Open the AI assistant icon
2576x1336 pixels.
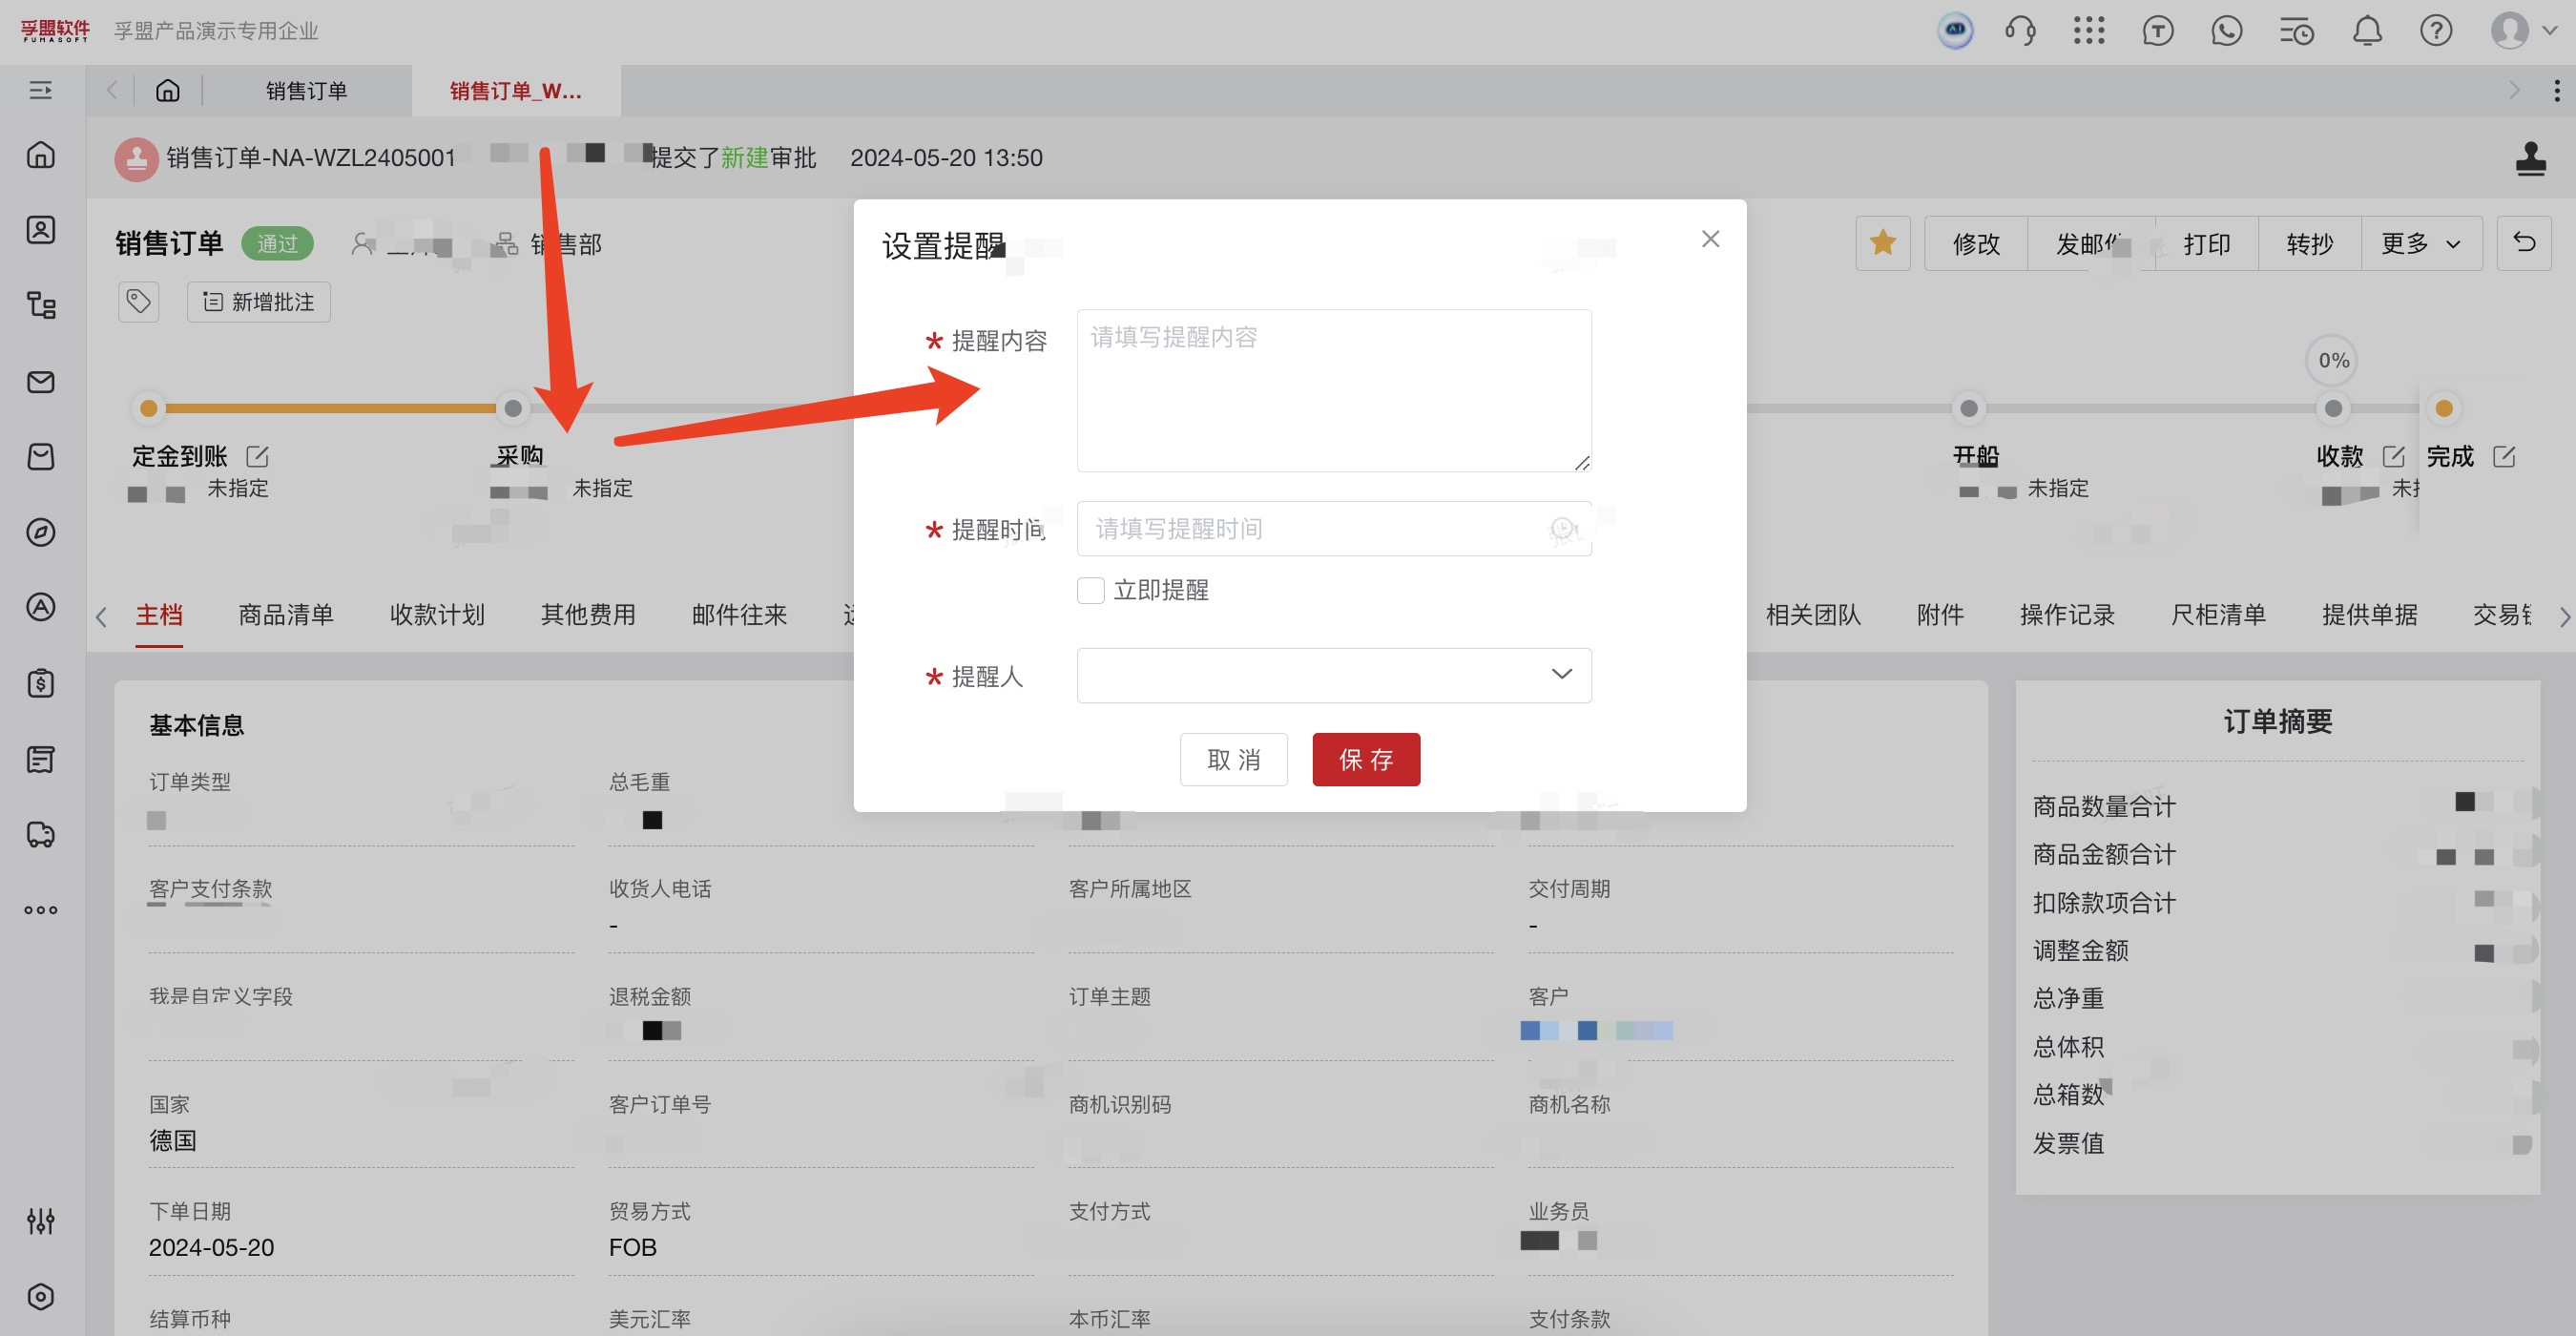click(x=1957, y=31)
